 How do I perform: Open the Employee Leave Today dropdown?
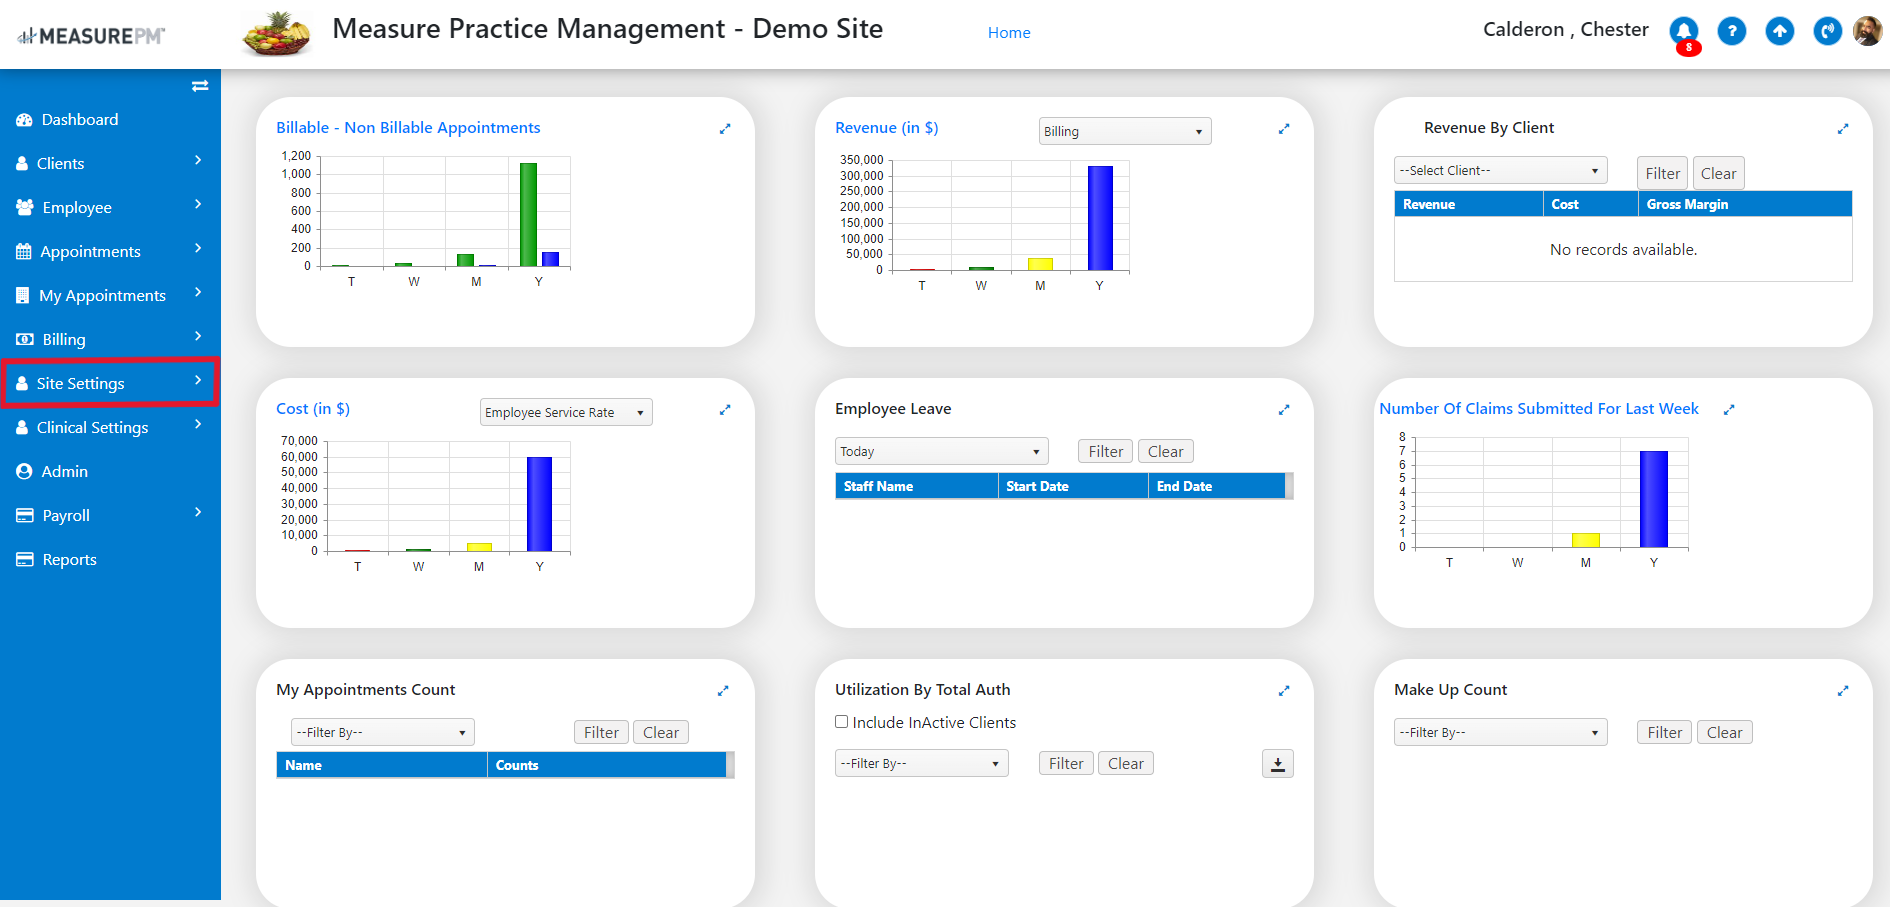coord(942,451)
